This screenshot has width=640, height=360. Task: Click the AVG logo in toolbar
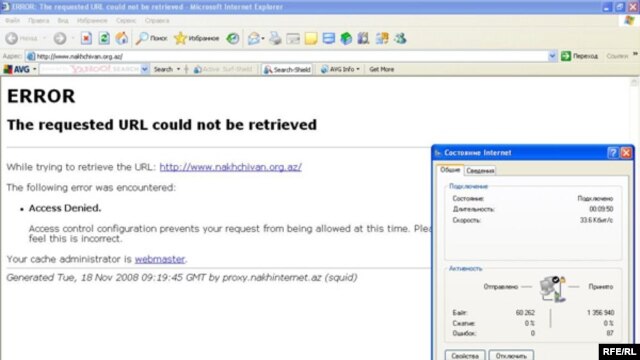[16, 69]
